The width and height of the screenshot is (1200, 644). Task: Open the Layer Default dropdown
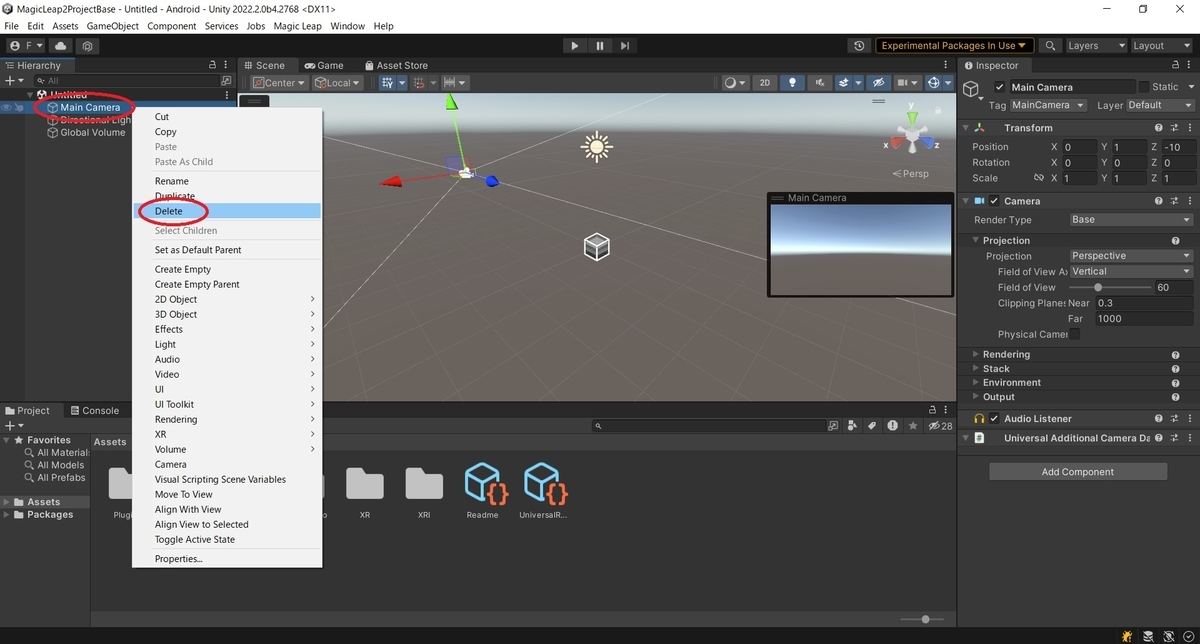[1160, 105]
